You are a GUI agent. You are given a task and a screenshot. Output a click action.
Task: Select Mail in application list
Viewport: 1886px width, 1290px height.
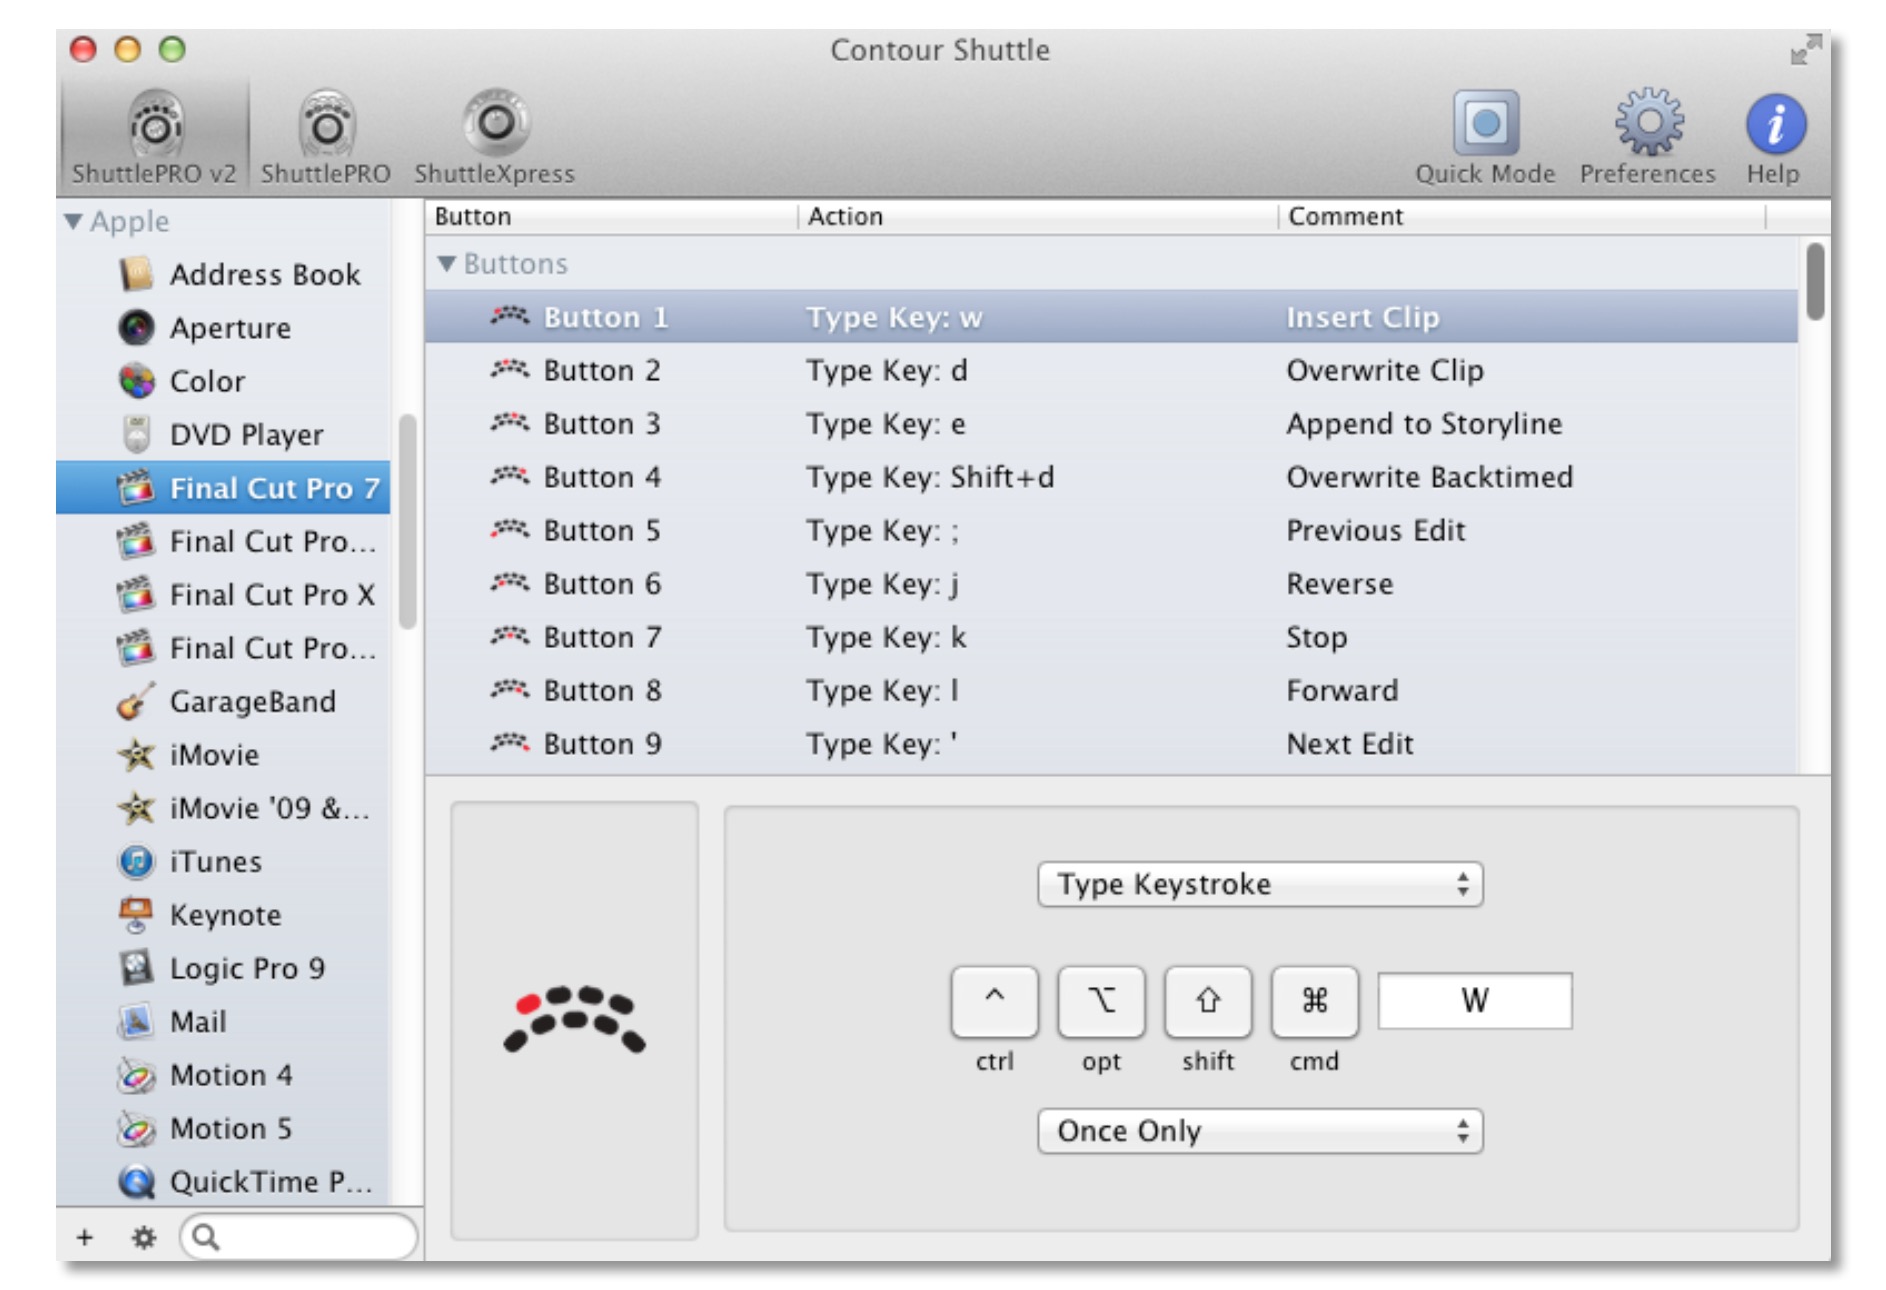tap(224, 1022)
